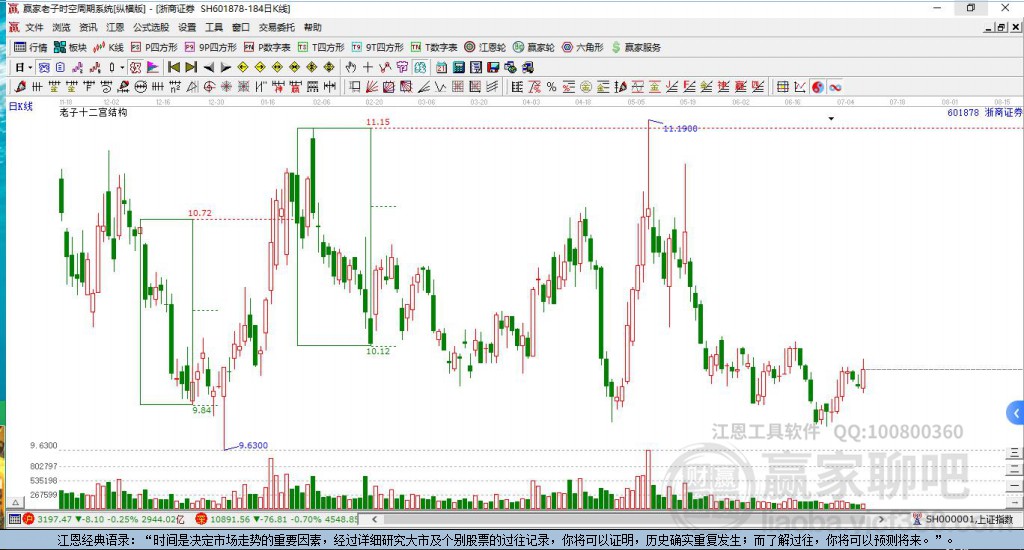Image resolution: width=1024 pixels, height=550 pixels.
Task: Launch the 赢家轮 wheel tool
Action: 534,48
